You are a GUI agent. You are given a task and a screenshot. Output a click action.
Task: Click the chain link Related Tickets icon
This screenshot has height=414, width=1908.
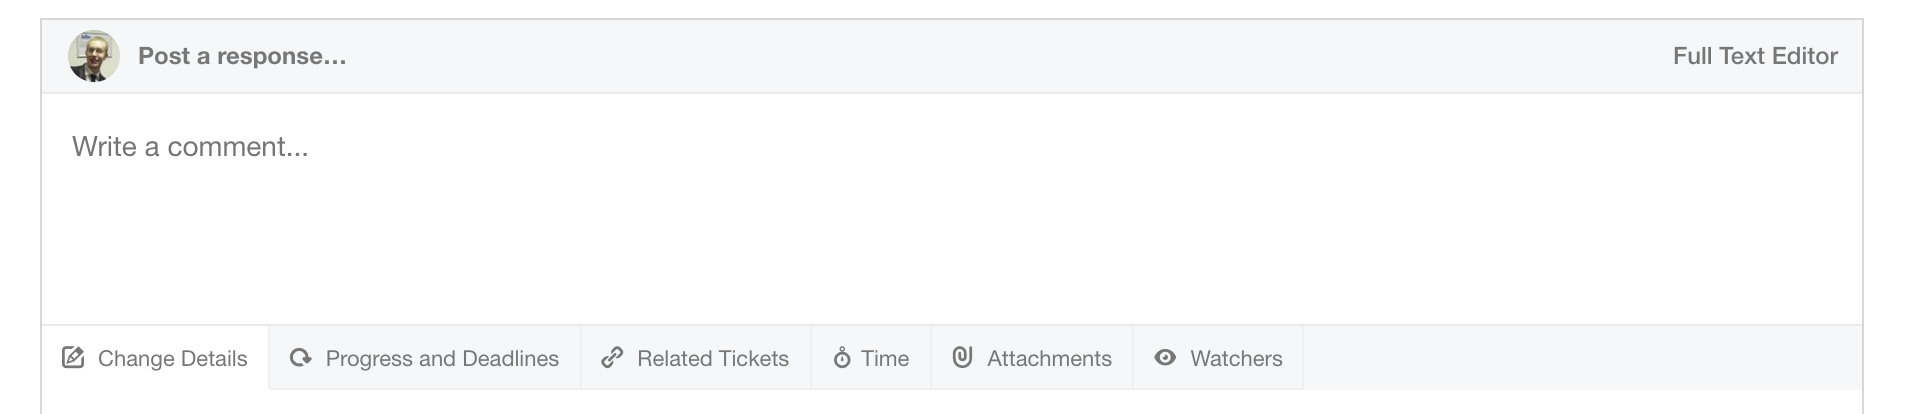tap(612, 358)
